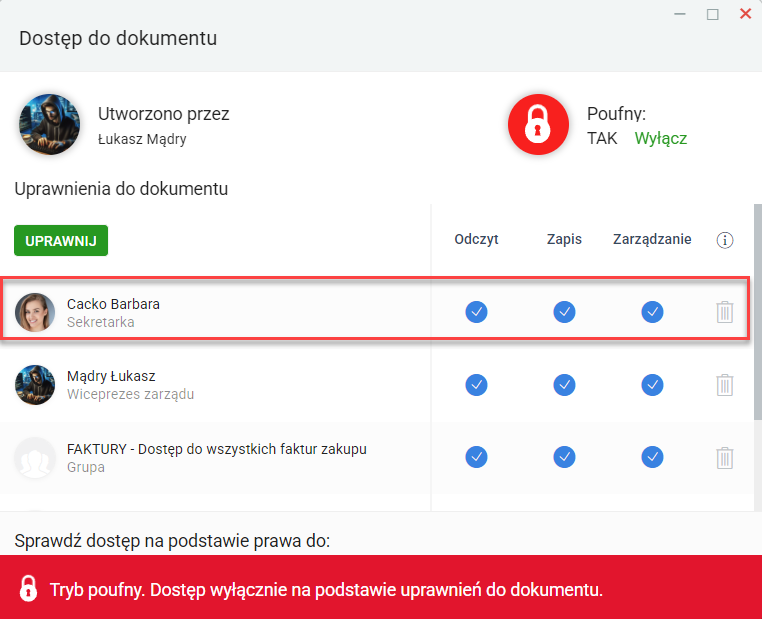Viewport: 762px width, 619px height.
Task: Select FAKTURY - Dostęp do wszystkich faktur zakupu
Action: (217, 449)
